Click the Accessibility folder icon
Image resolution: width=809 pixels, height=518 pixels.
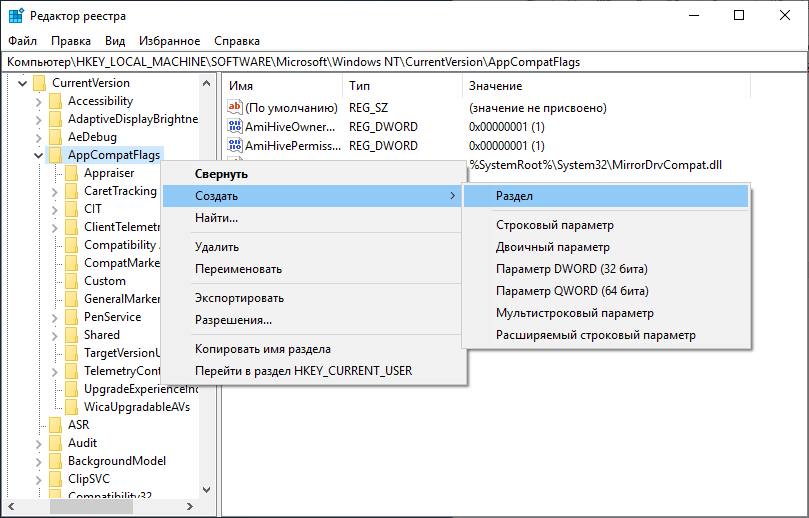click(x=56, y=101)
